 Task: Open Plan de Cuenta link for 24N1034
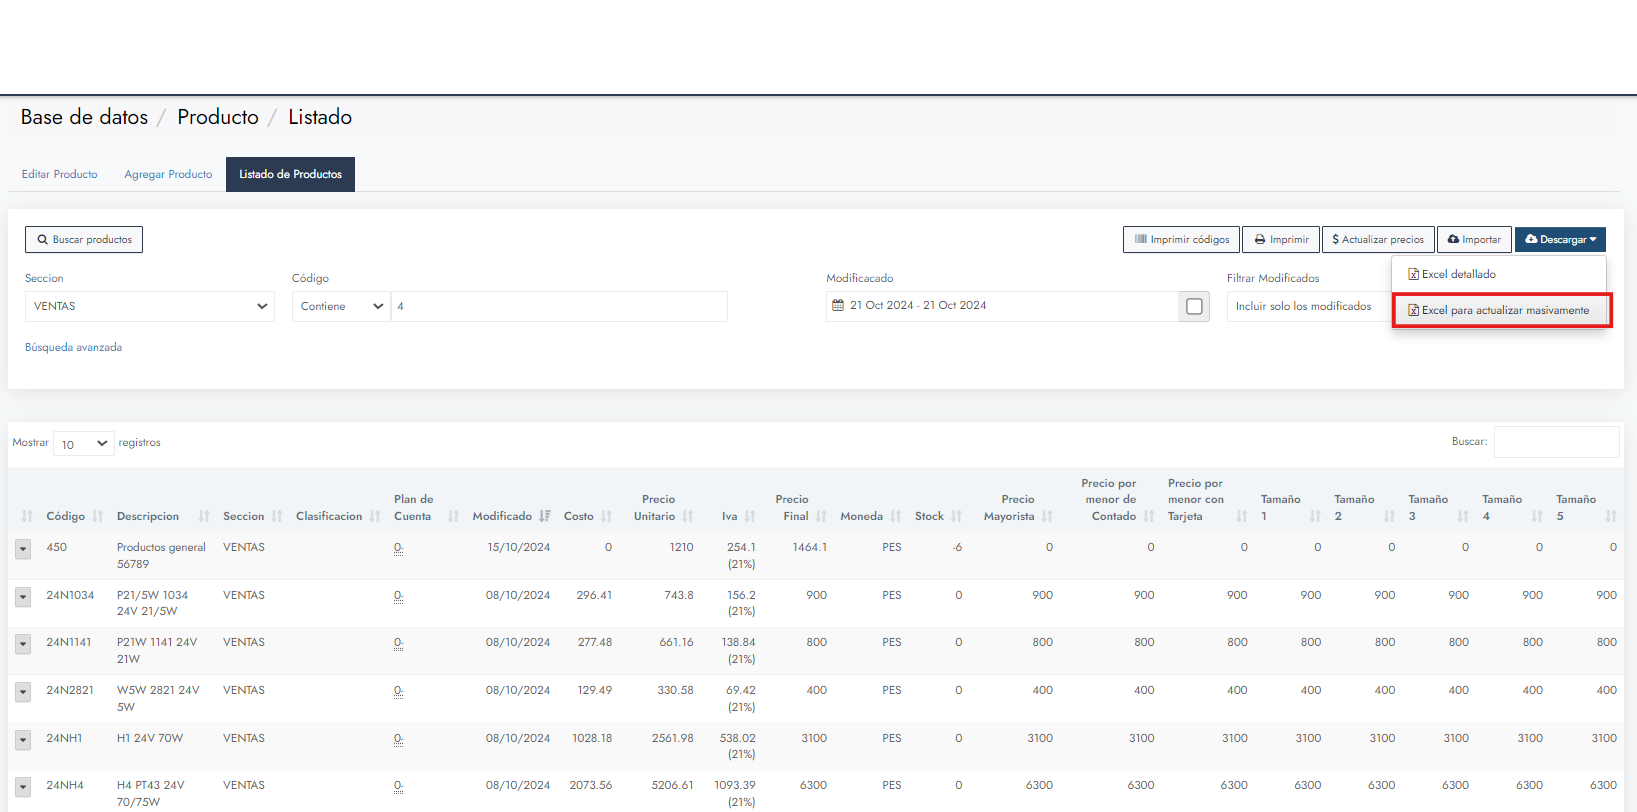[398, 596]
